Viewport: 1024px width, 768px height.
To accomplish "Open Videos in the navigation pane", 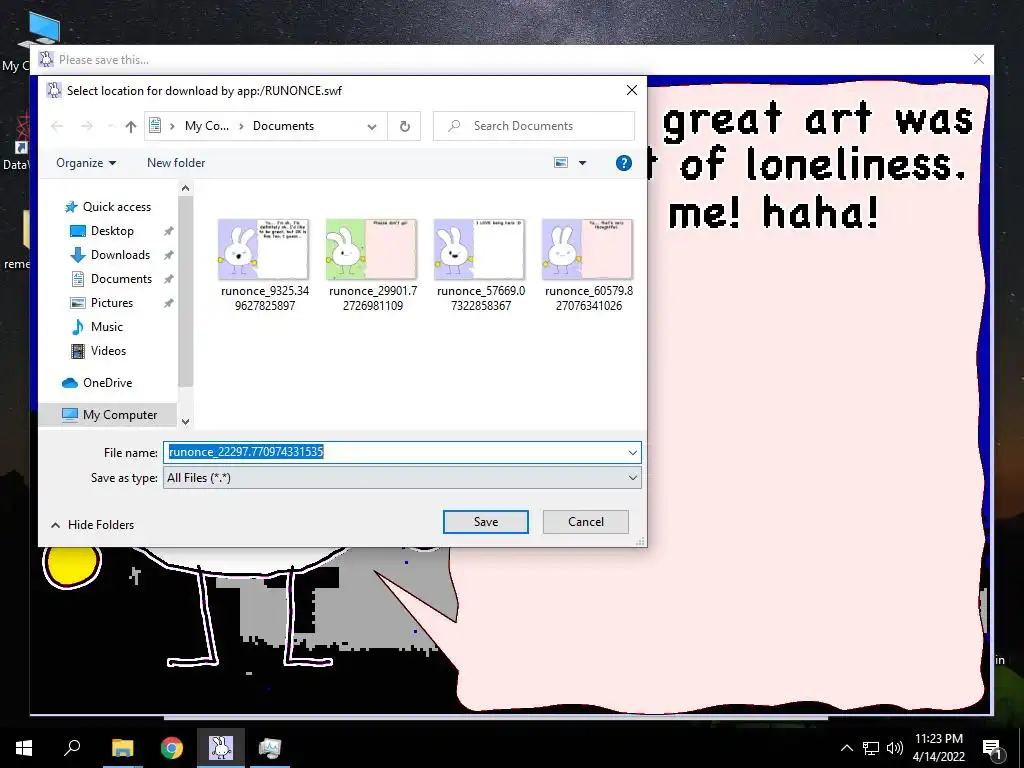I will [99, 351].
